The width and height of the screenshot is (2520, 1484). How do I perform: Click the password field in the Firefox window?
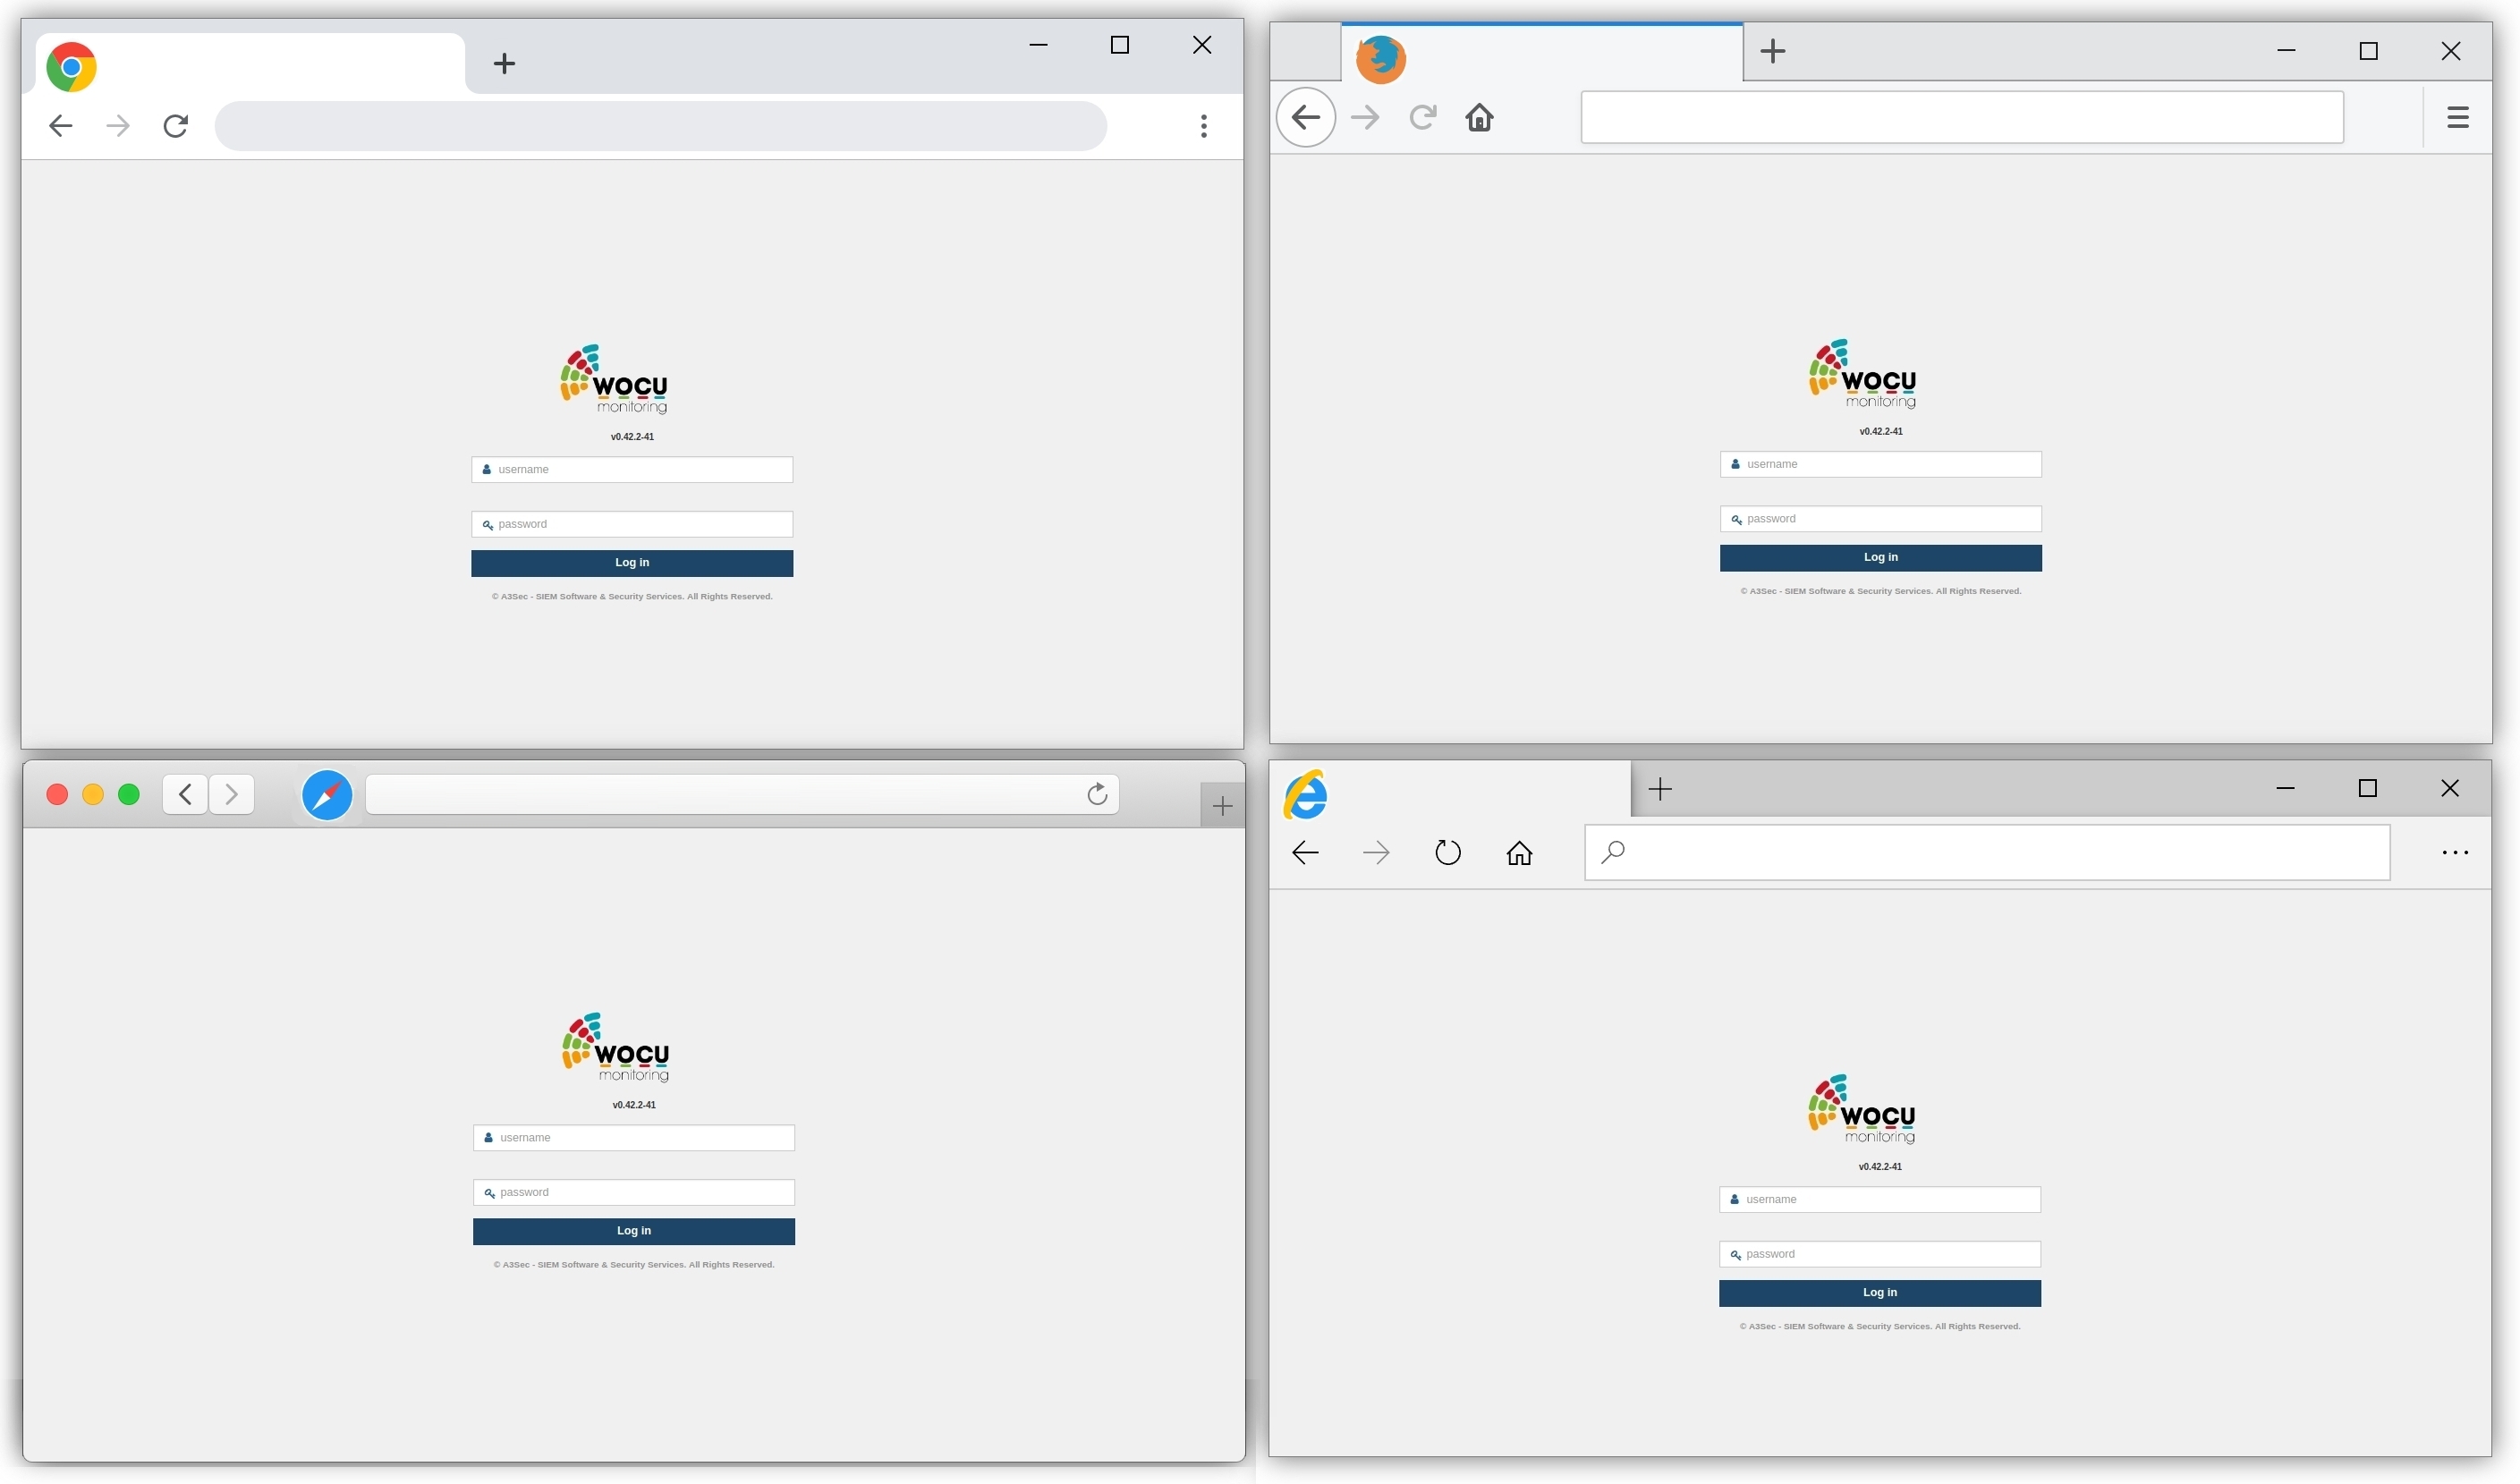tap(1881, 520)
